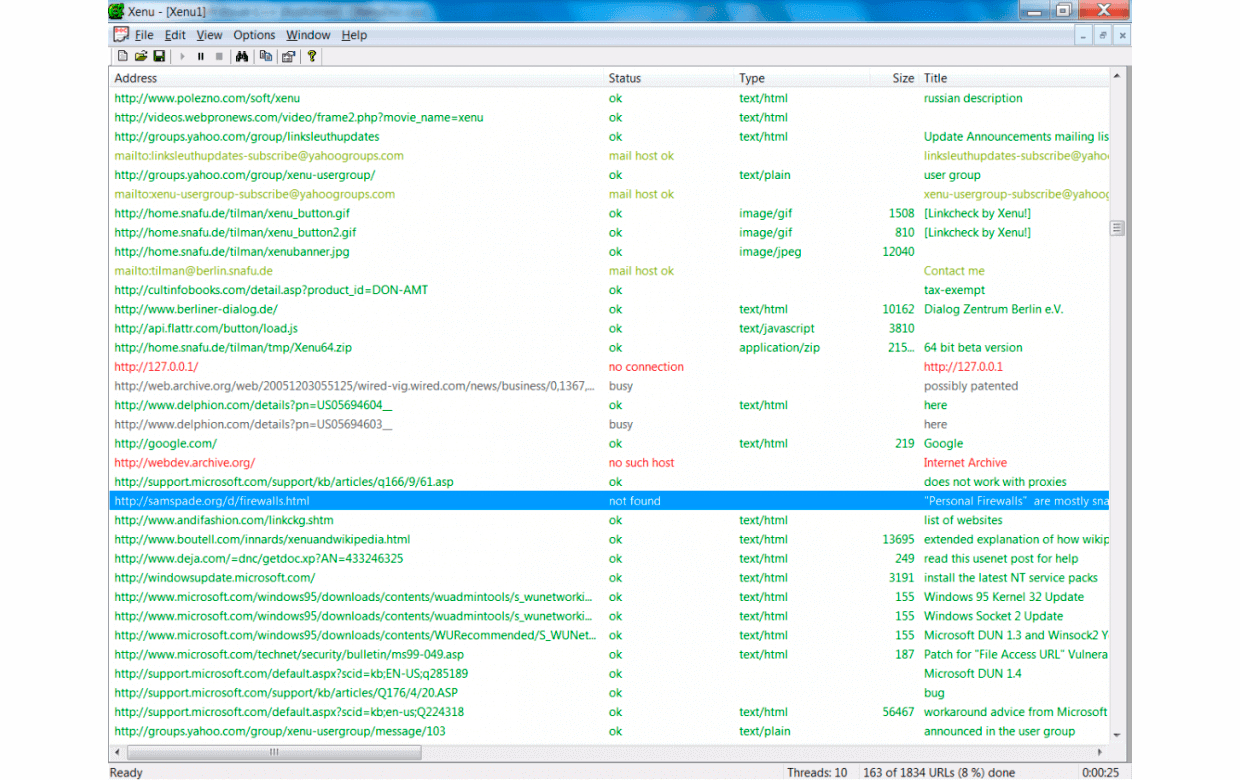
Task: Click the yellow question-mark Help toolbar icon
Action: pos(312,57)
